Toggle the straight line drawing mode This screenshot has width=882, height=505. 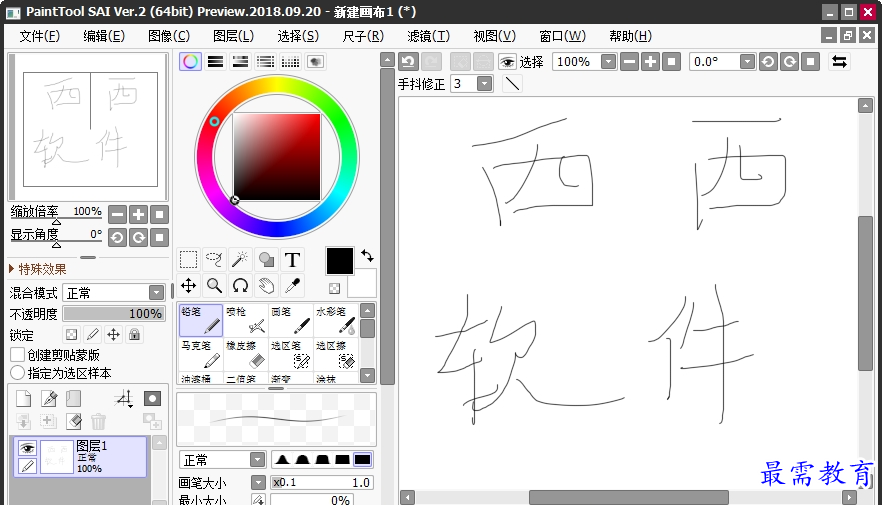click(511, 84)
